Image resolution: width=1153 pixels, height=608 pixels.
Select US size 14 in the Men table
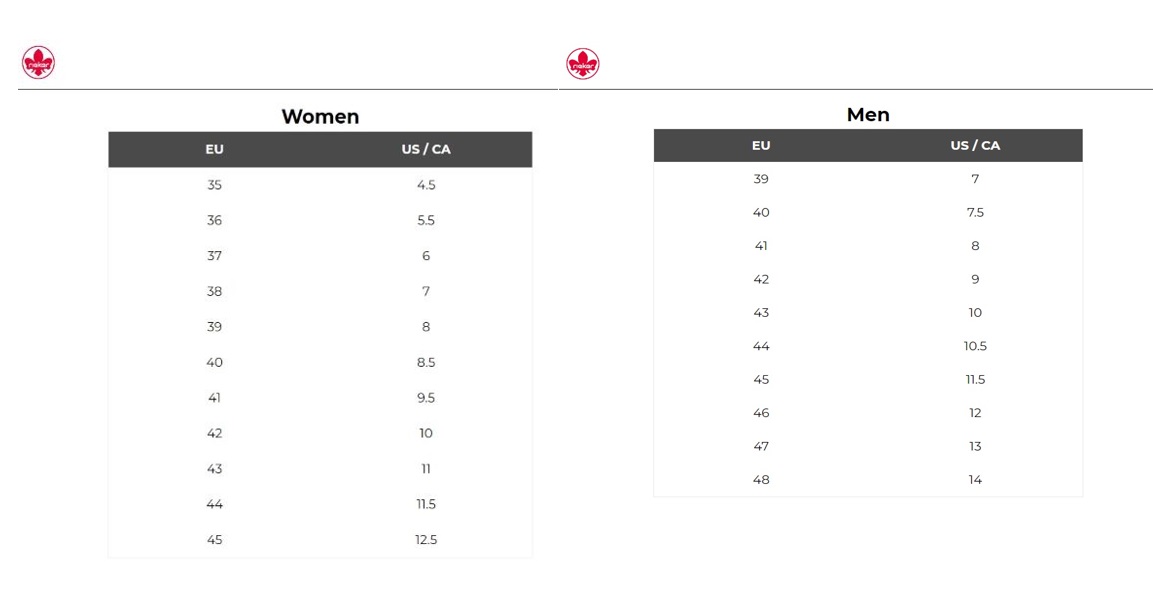click(975, 480)
